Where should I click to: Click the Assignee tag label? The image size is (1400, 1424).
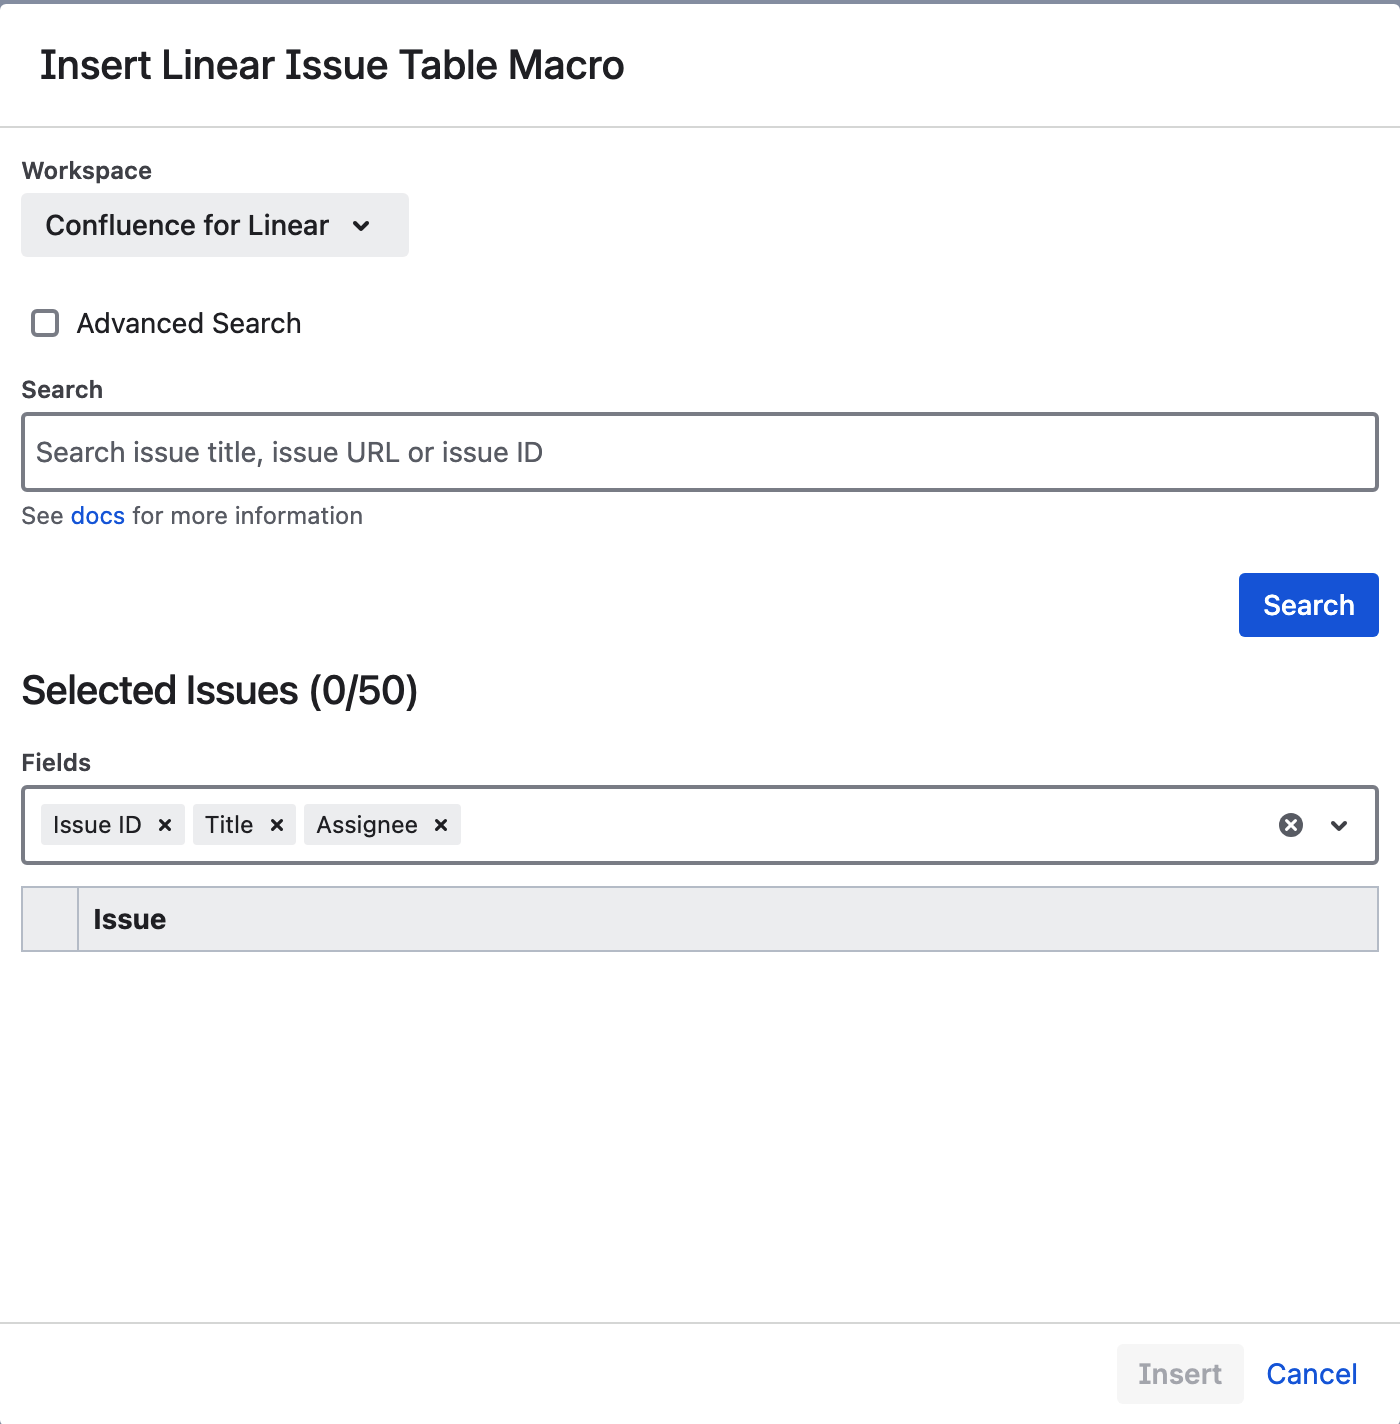tap(367, 825)
